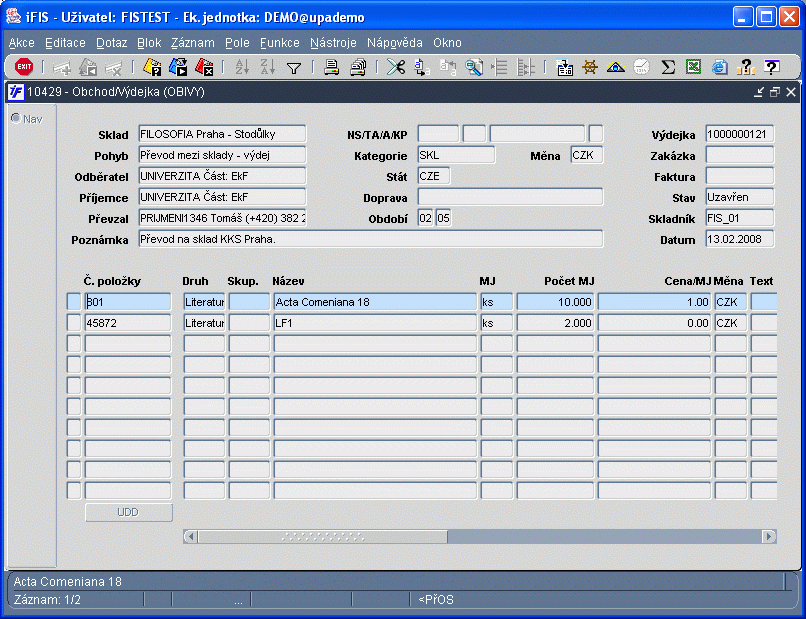Click the horizontal scrollbar right arrow

(x=769, y=537)
